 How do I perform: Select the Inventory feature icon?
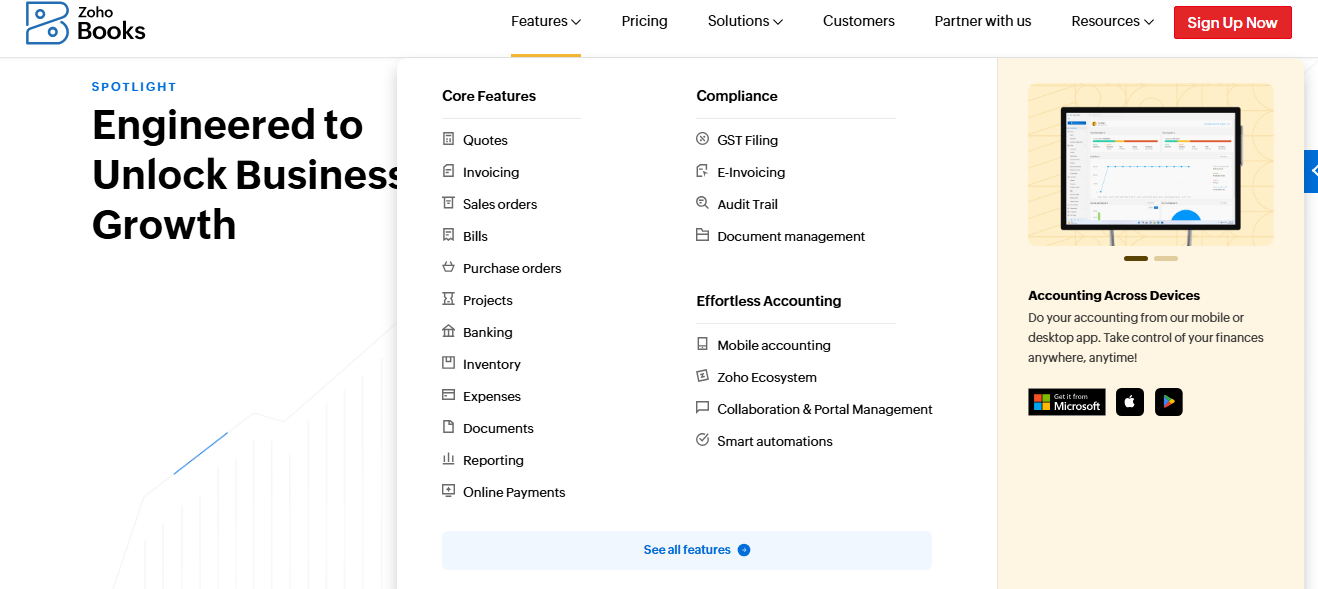[x=446, y=363]
